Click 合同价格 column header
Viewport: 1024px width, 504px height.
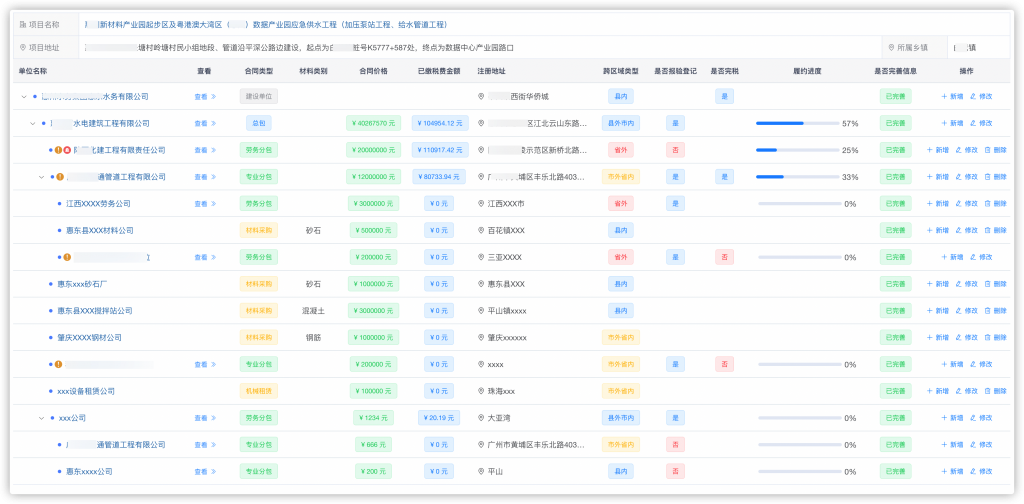point(373,71)
